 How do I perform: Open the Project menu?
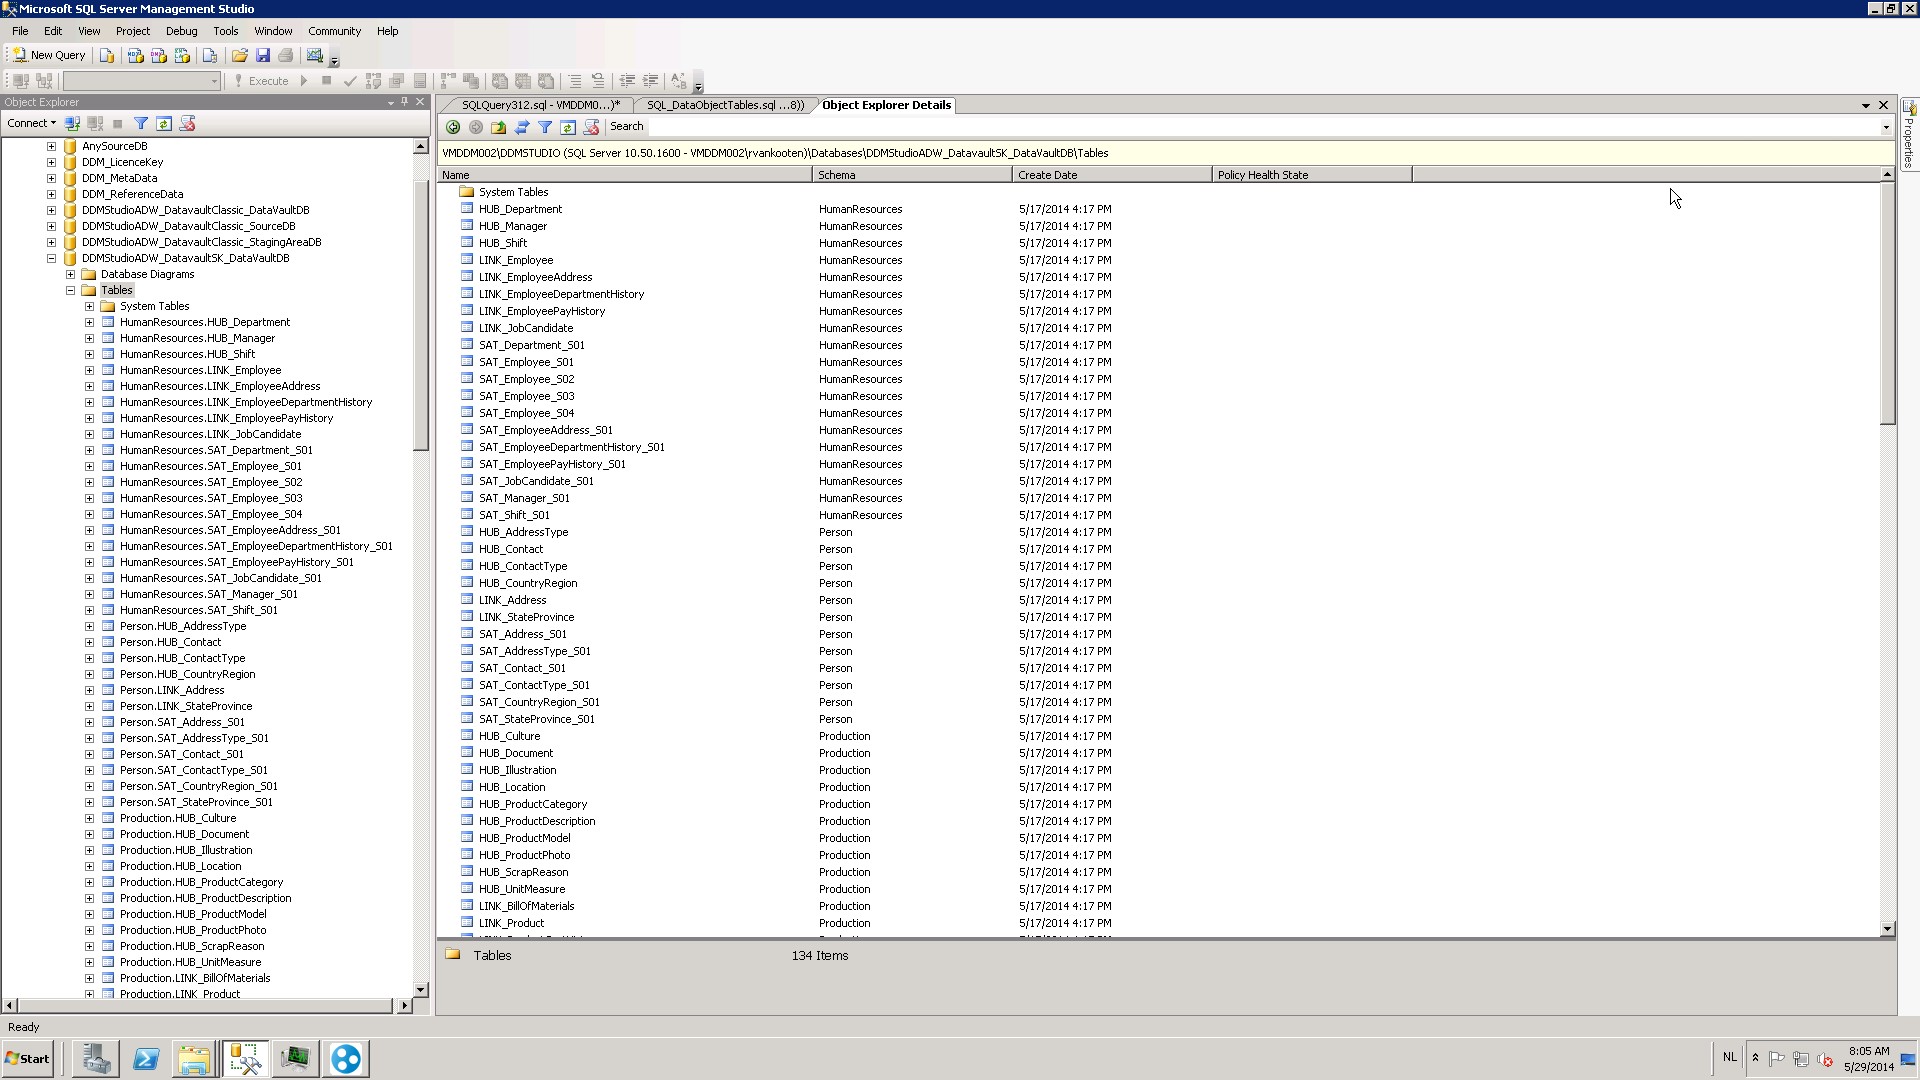tap(133, 31)
